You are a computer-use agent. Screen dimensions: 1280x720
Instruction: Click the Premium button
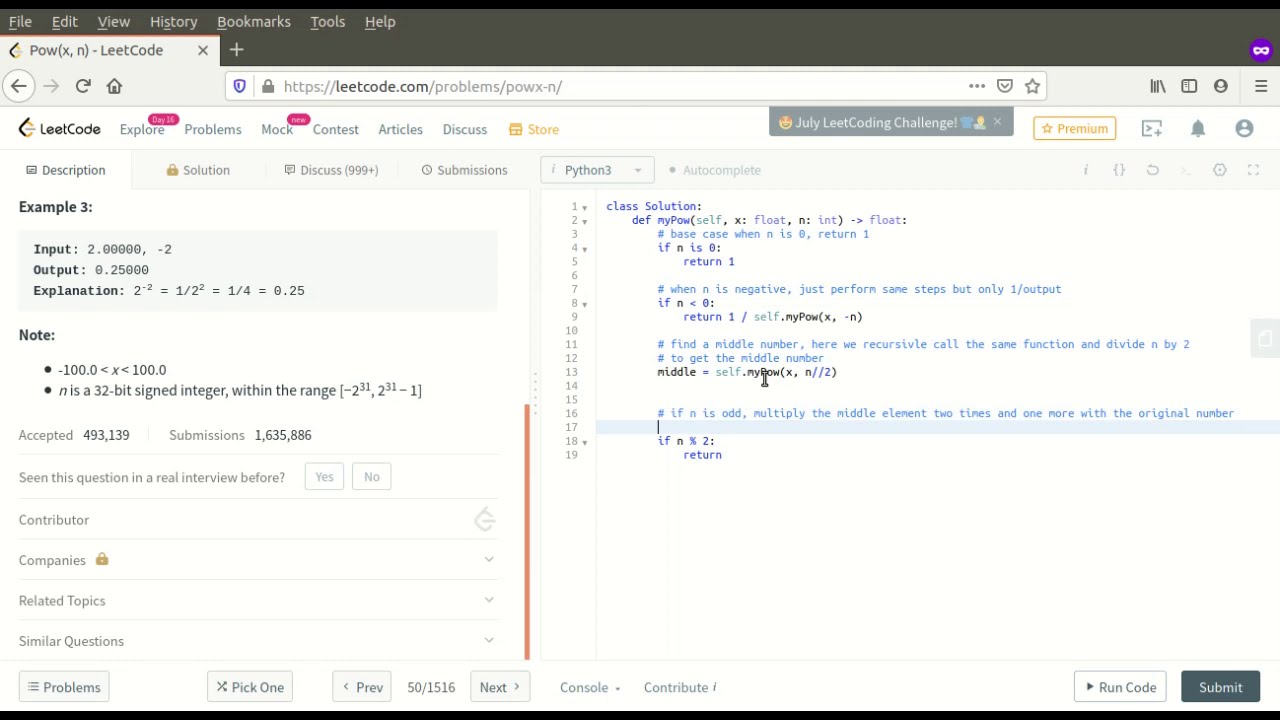[1074, 128]
